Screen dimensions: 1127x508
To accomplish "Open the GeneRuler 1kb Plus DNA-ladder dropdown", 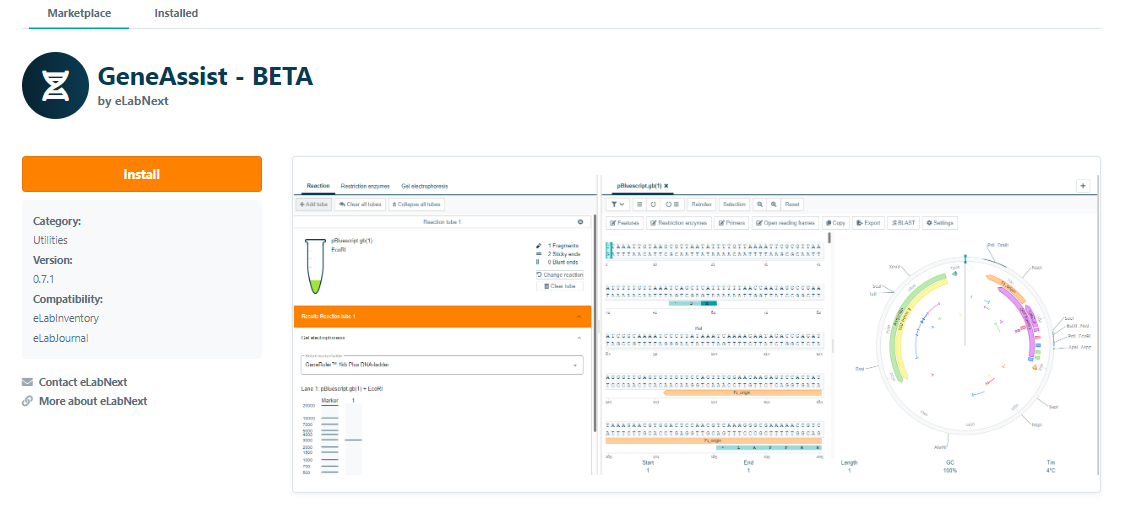I will click(x=440, y=366).
